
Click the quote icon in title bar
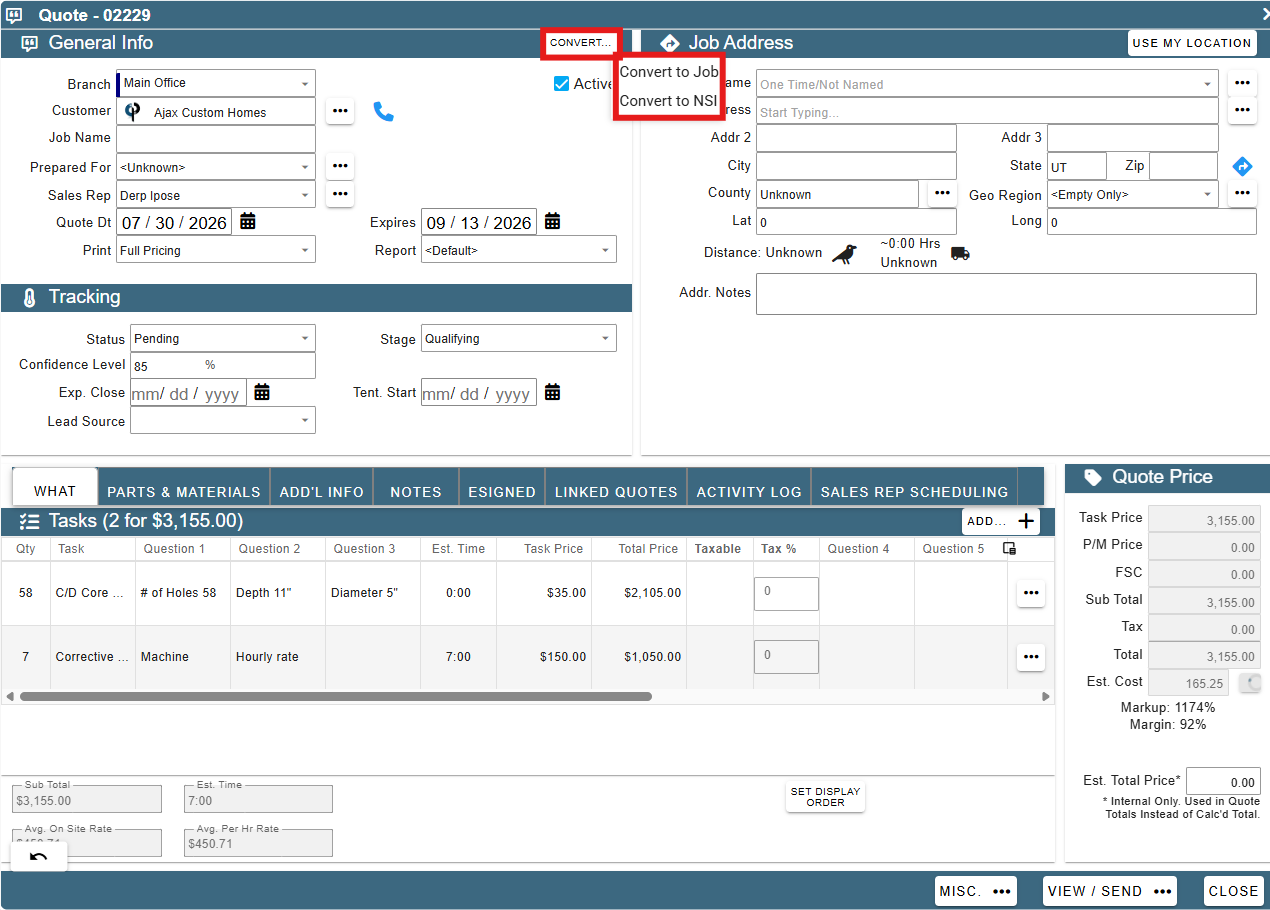click(x=15, y=15)
